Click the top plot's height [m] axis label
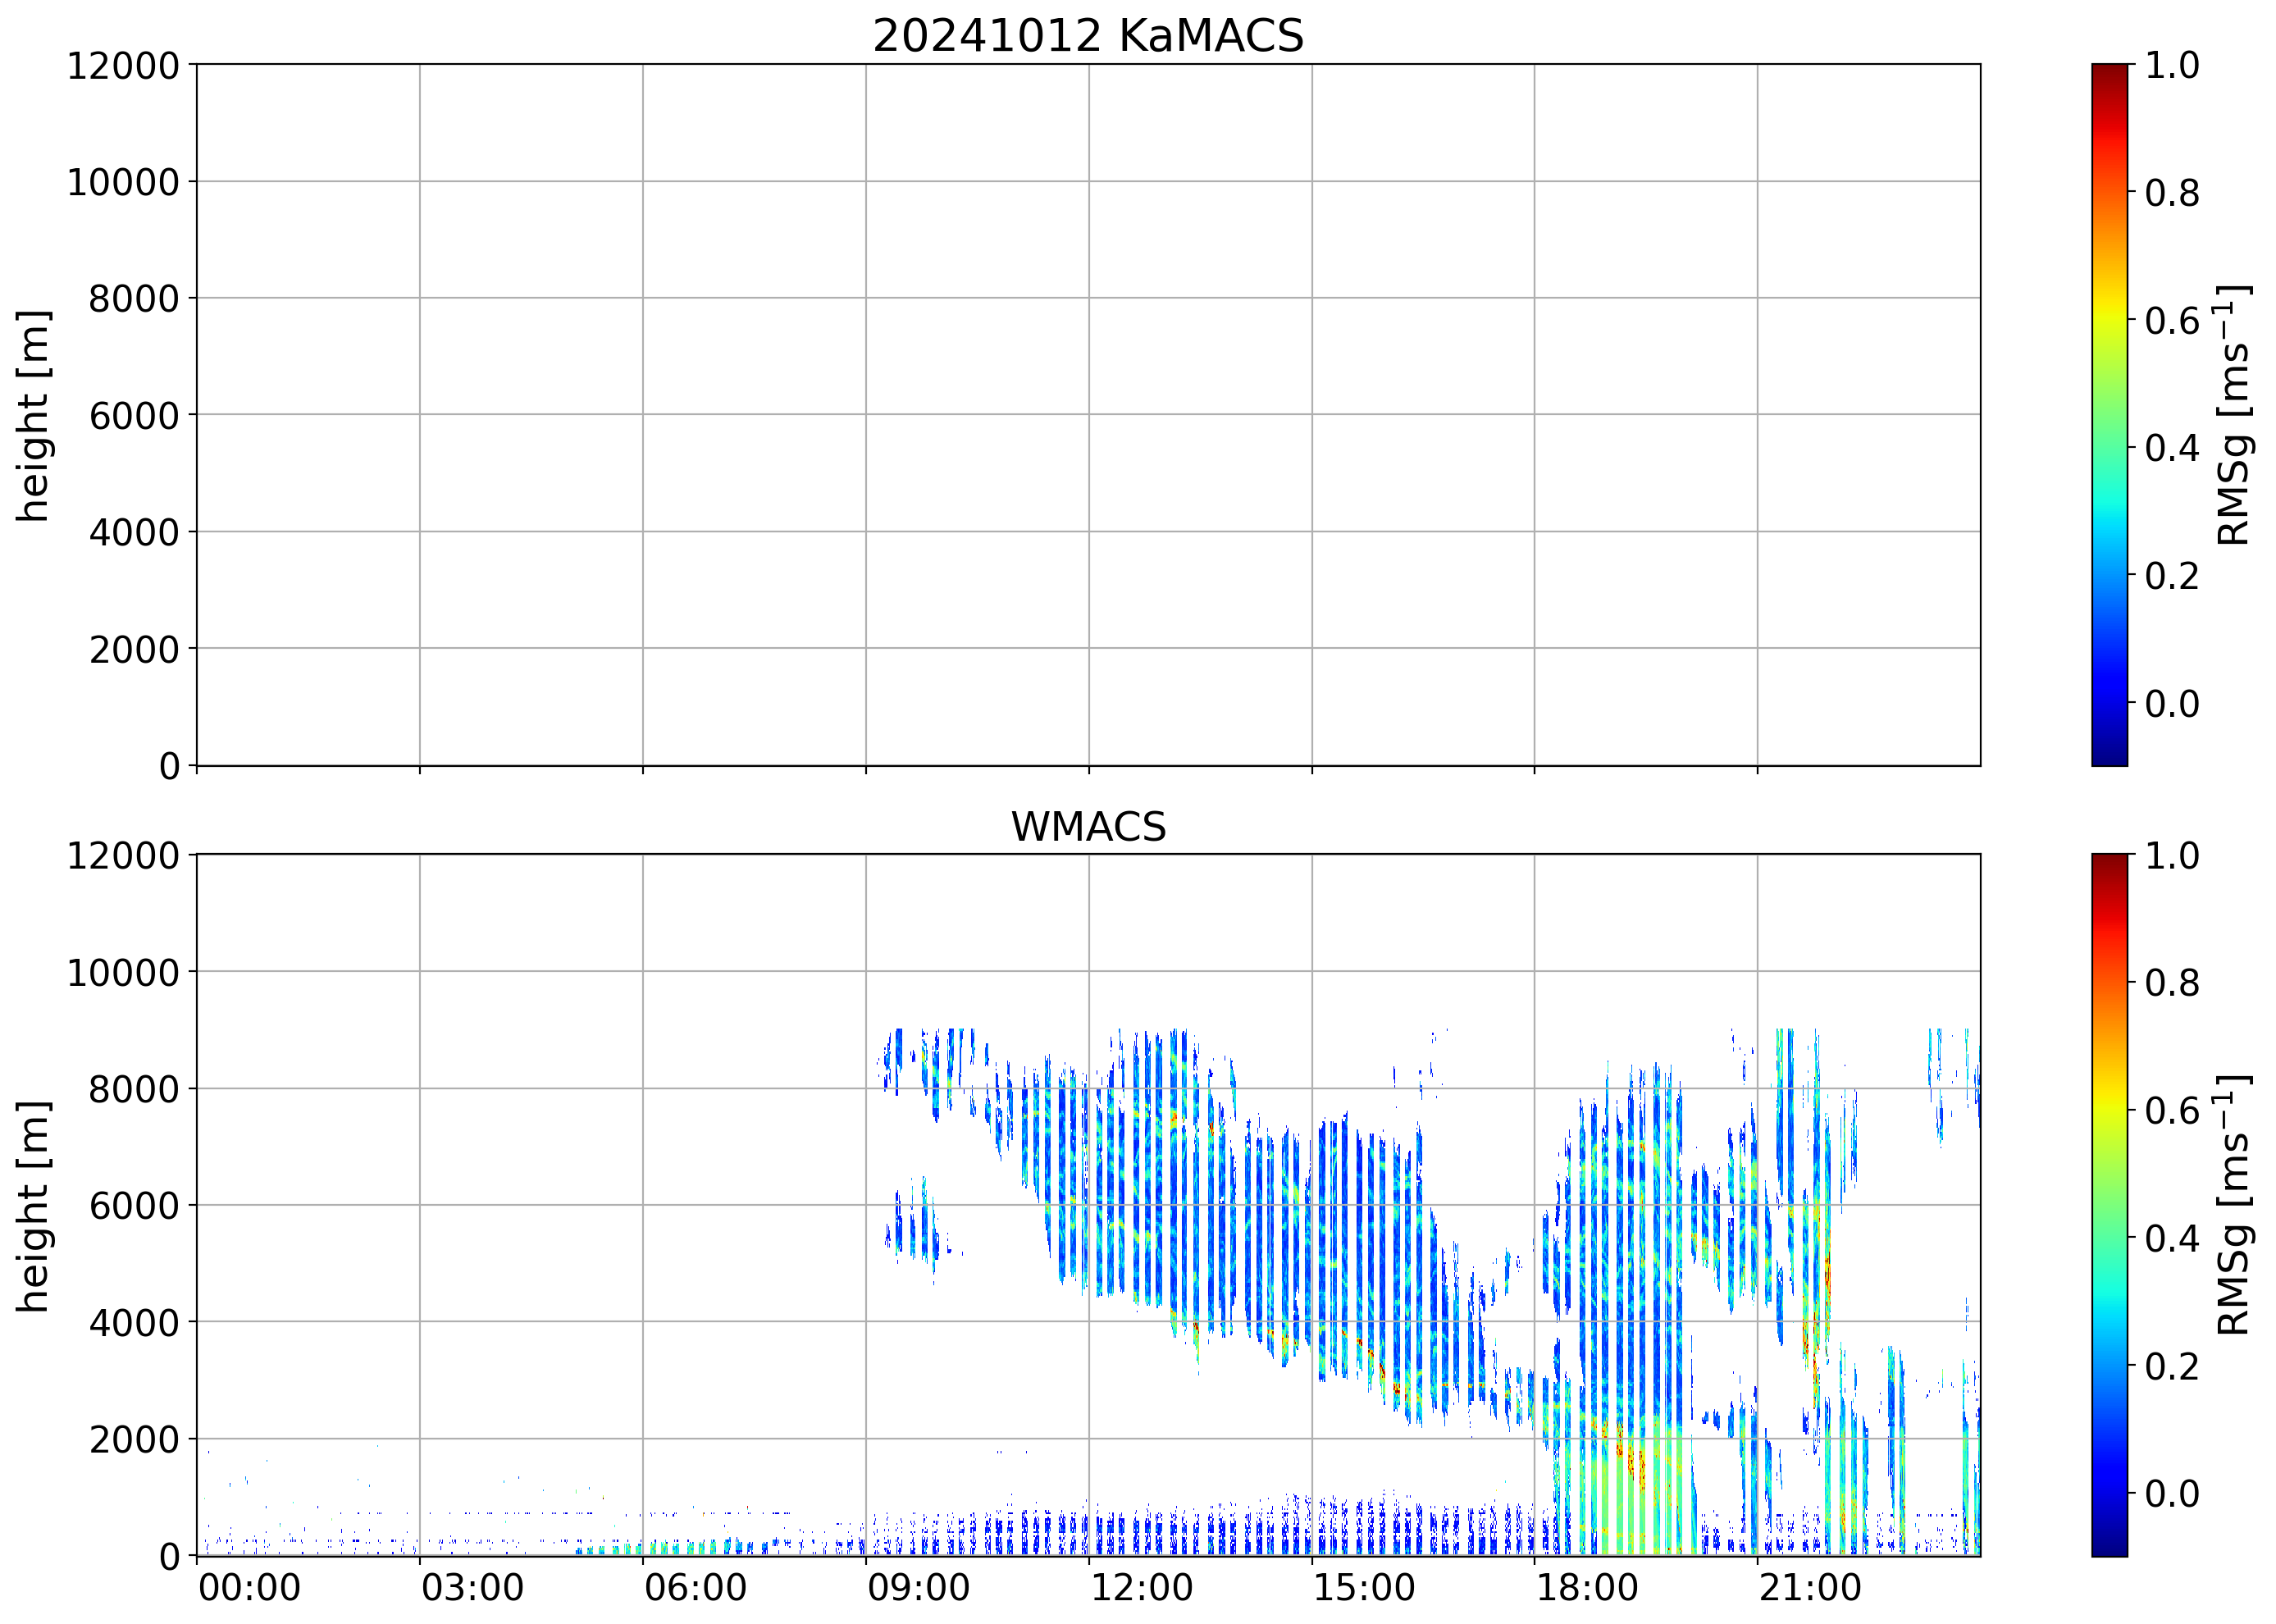Viewport: 2276px width, 1624px height. [33, 415]
